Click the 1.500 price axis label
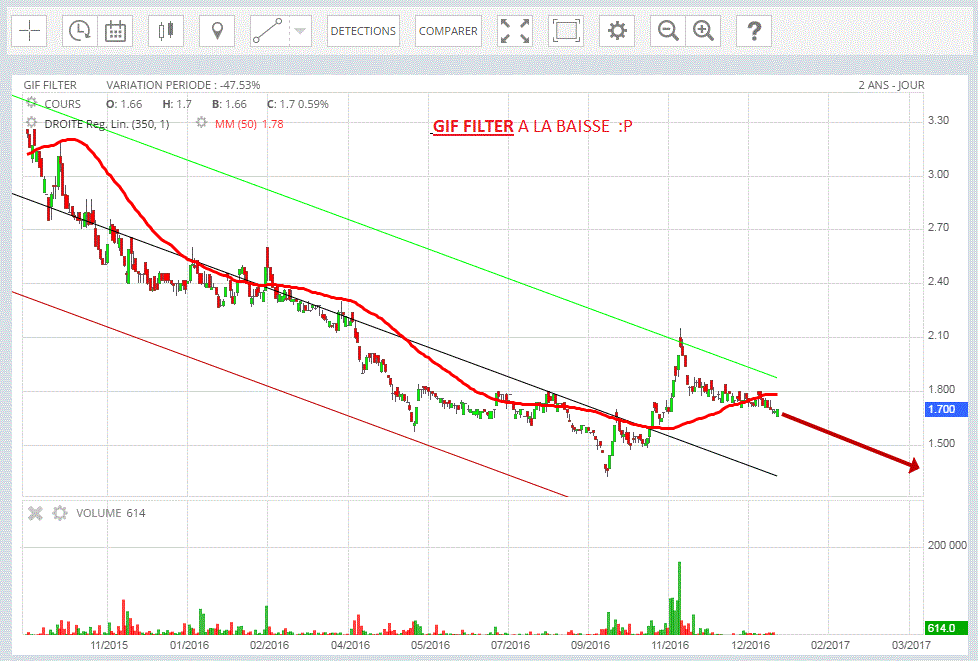The image size is (978, 661). [x=942, y=443]
